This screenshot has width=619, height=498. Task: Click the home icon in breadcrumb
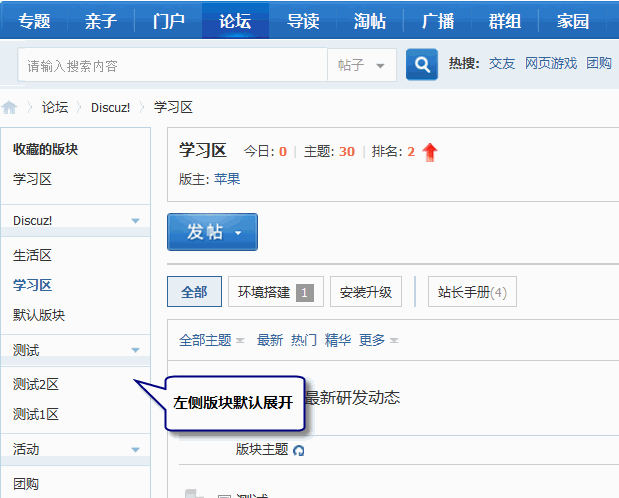coord(10,107)
